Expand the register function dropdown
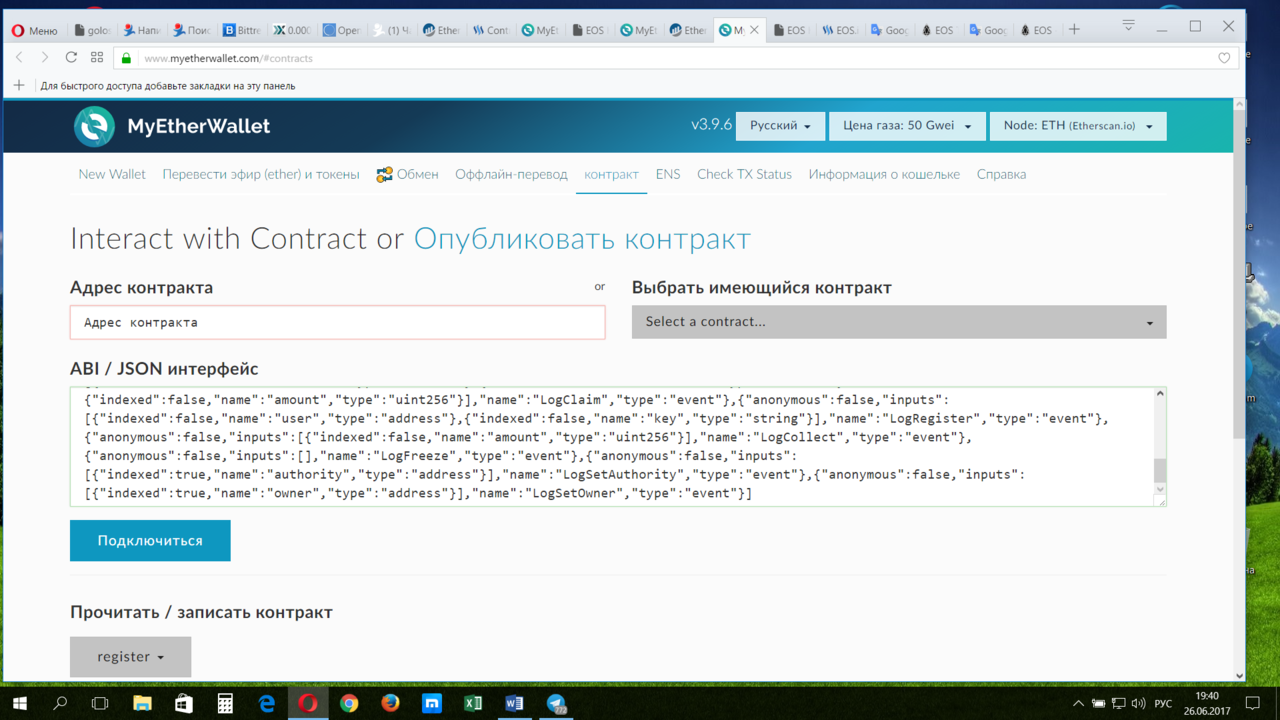The width and height of the screenshot is (1280, 720). (x=130, y=657)
